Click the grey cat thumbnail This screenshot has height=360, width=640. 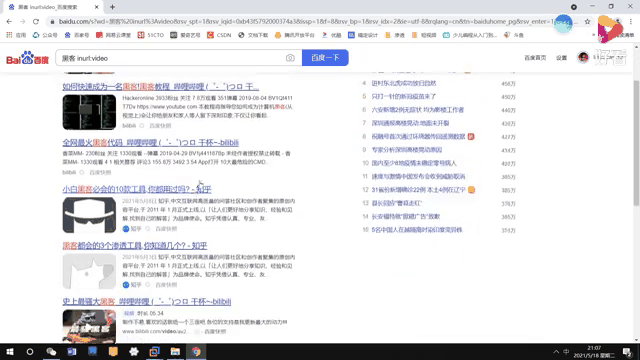(x=89, y=271)
